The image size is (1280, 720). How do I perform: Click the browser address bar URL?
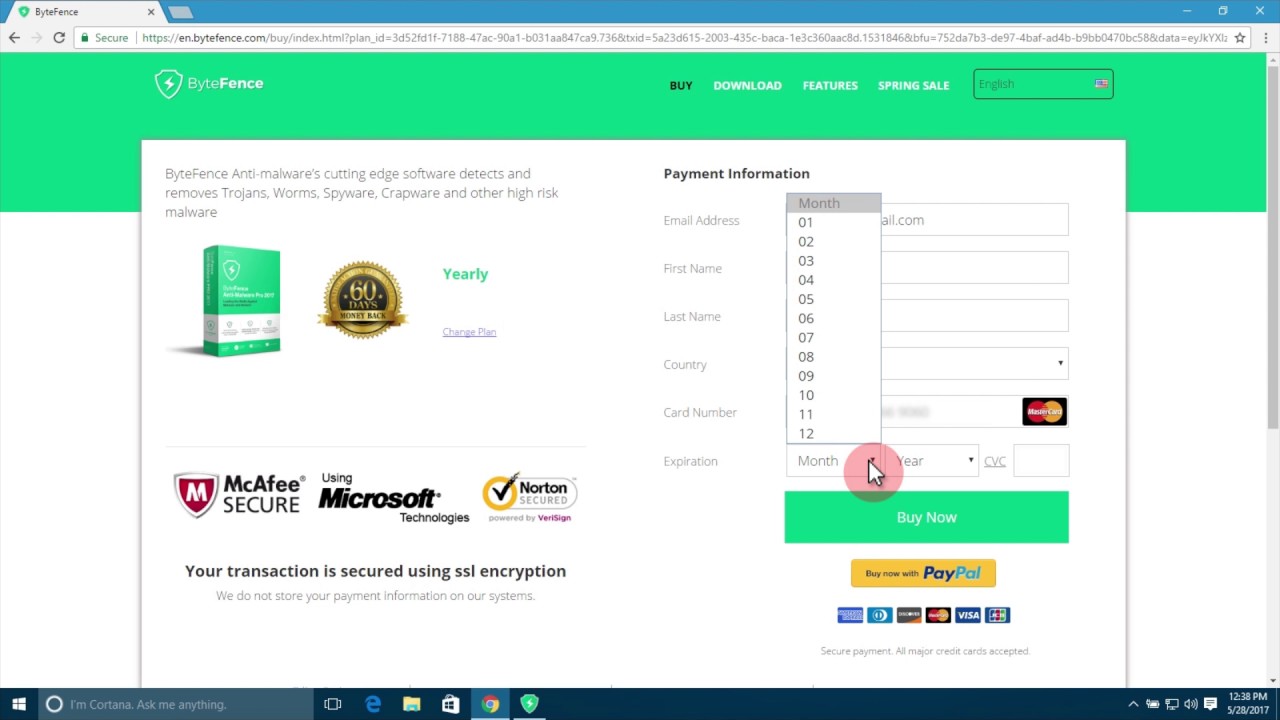(684, 38)
